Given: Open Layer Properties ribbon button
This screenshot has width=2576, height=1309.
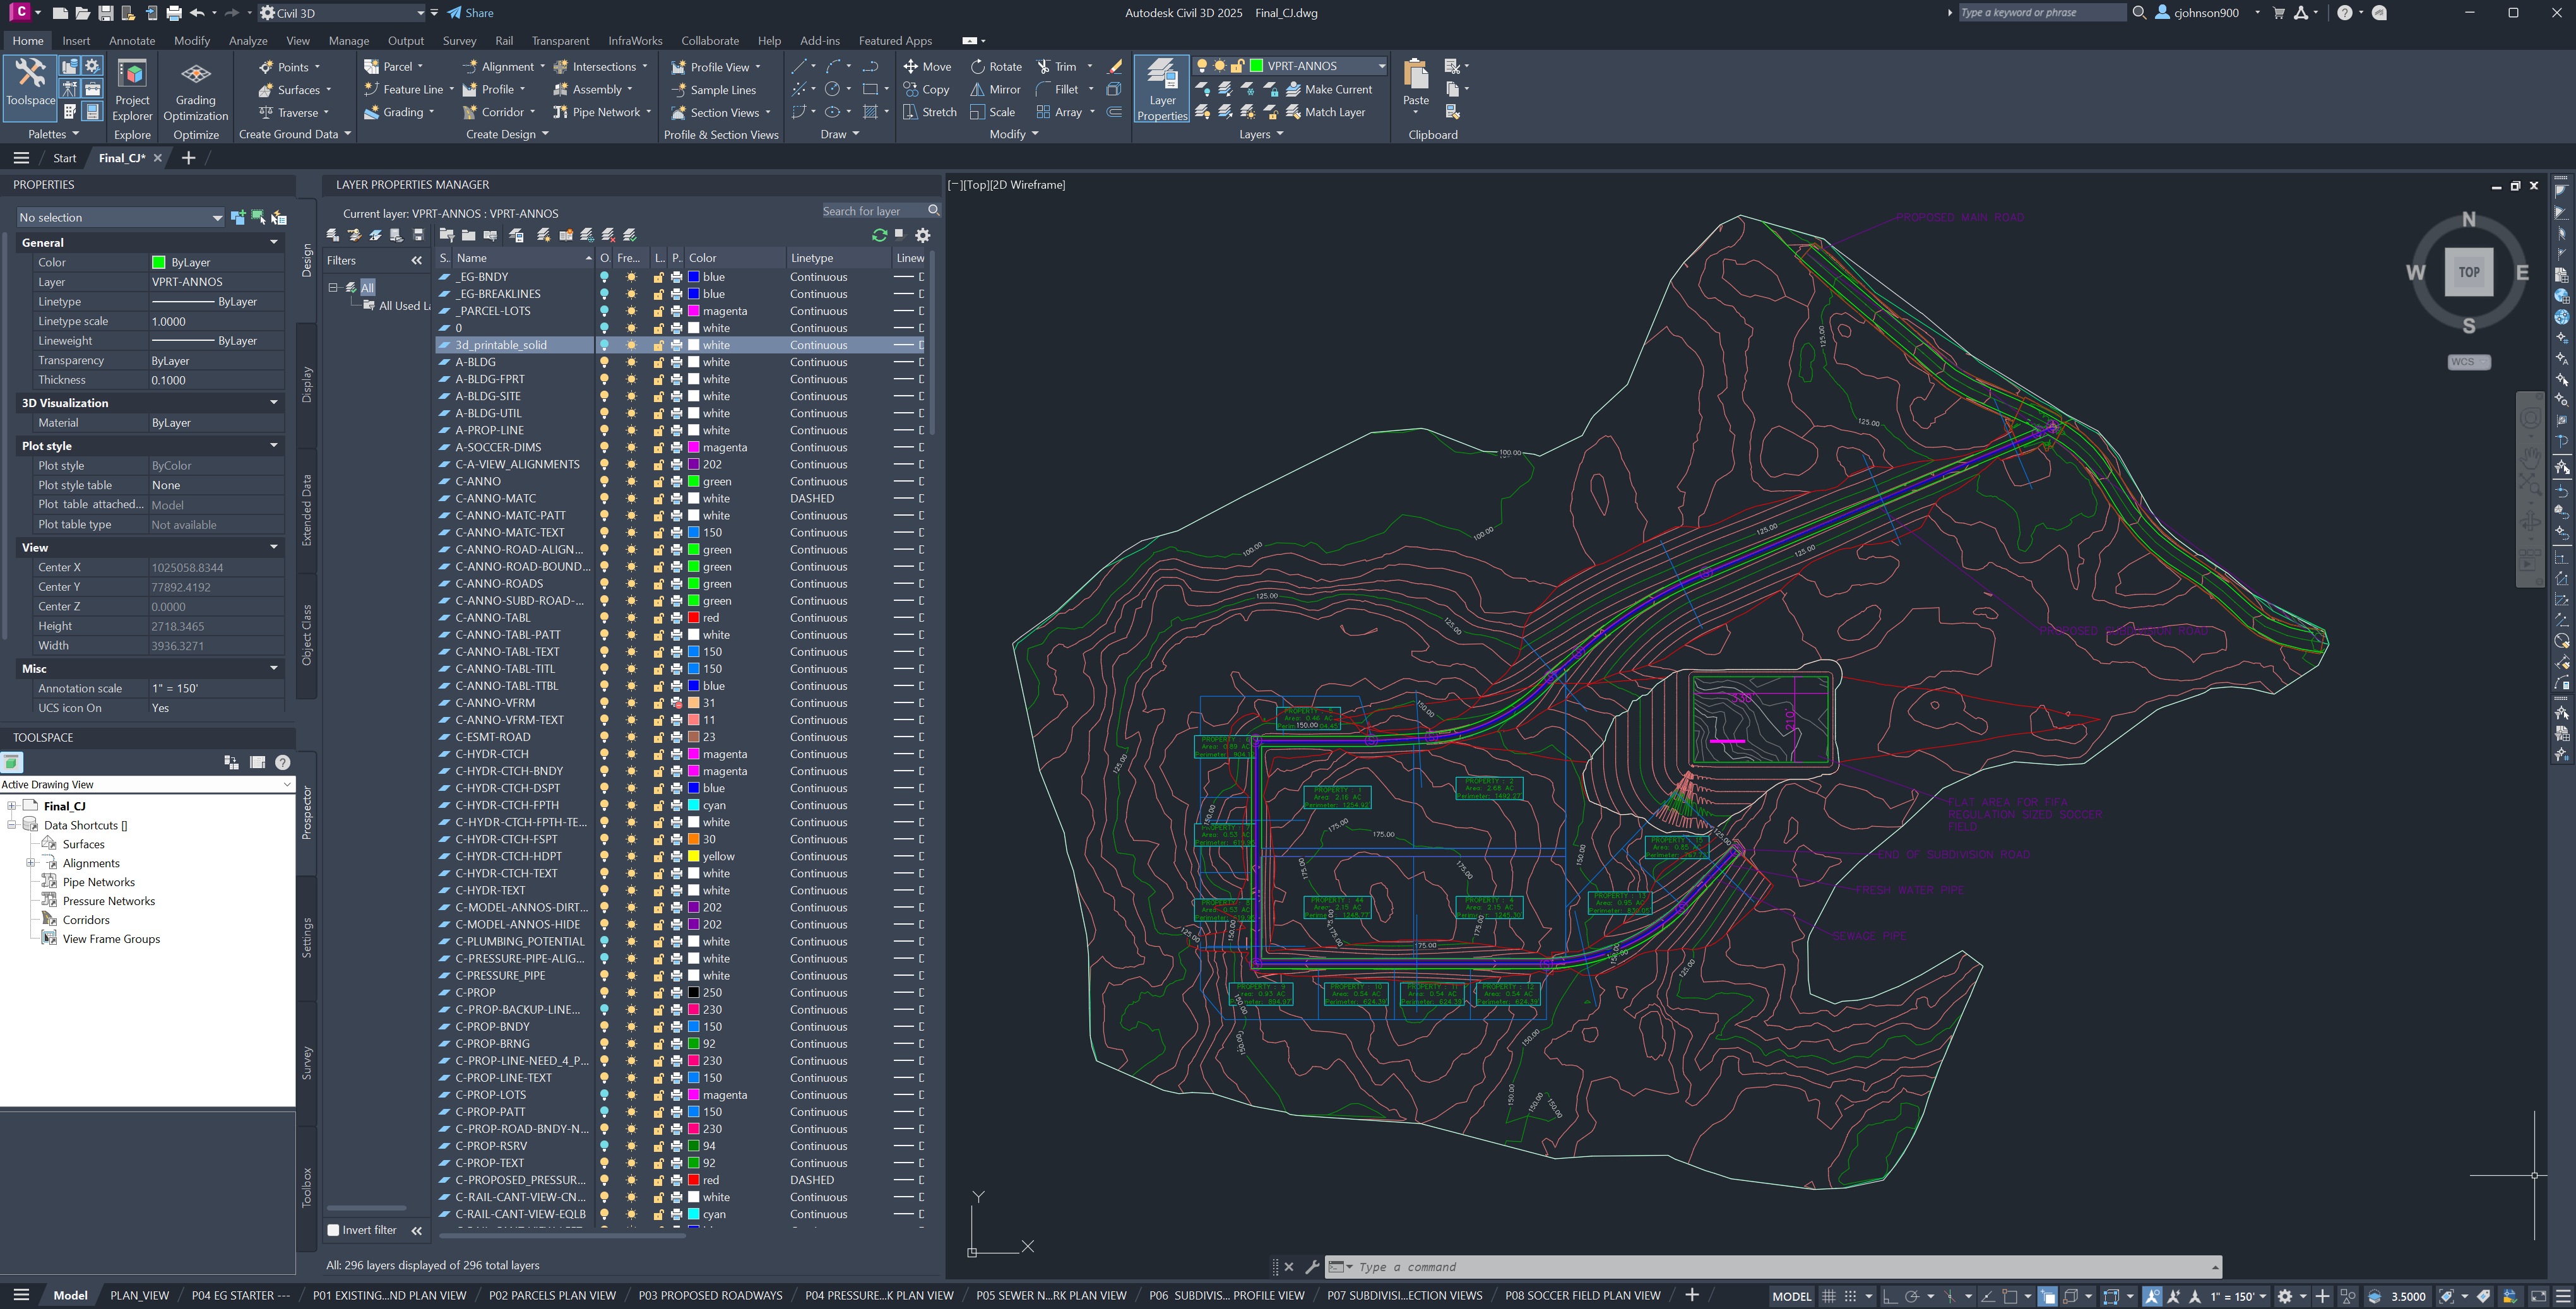Looking at the screenshot, I should [x=1162, y=89].
